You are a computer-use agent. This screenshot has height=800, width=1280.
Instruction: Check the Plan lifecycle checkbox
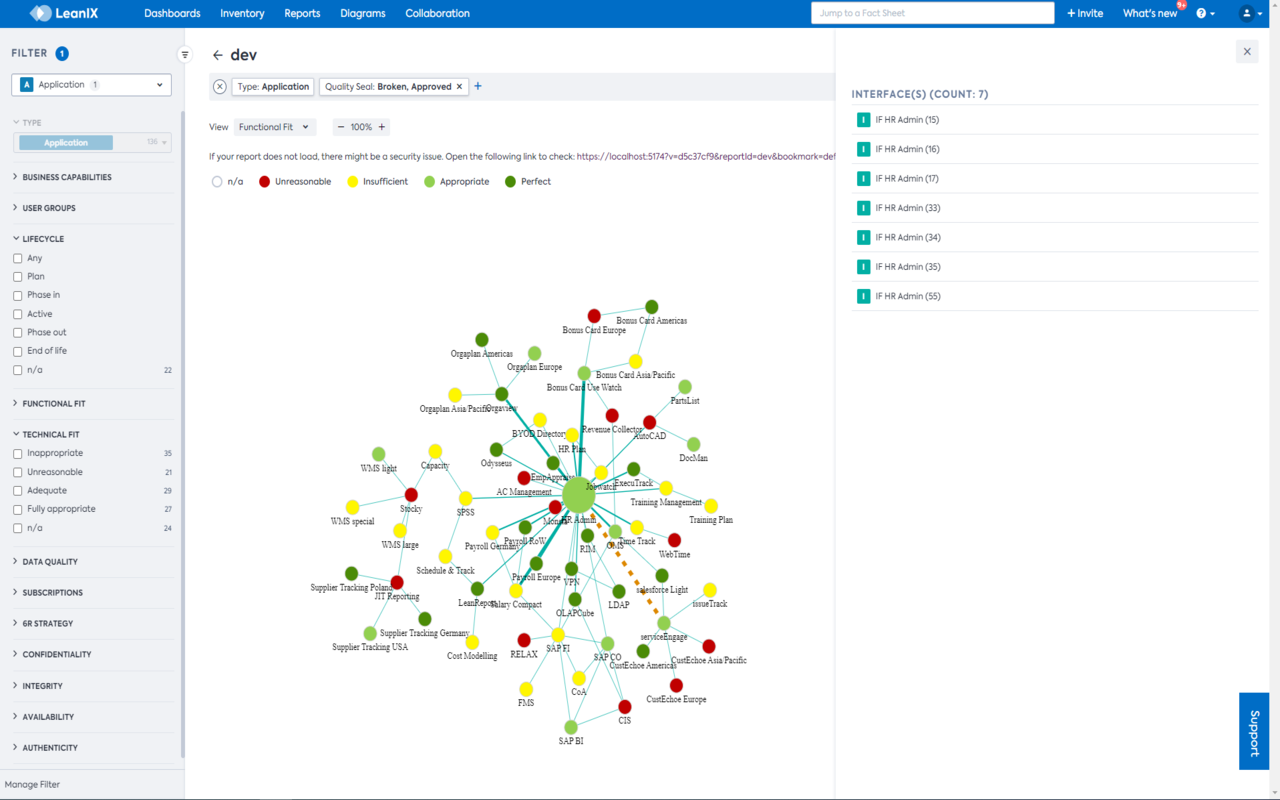(x=17, y=277)
